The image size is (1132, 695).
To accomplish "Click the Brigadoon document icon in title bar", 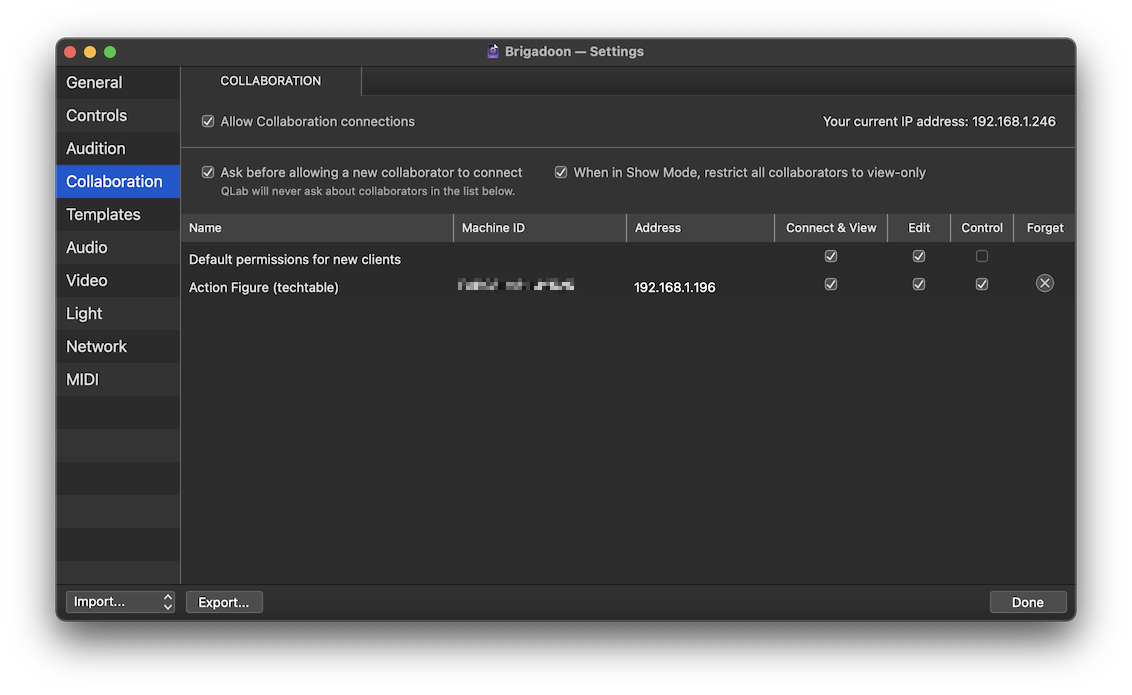I will (493, 52).
